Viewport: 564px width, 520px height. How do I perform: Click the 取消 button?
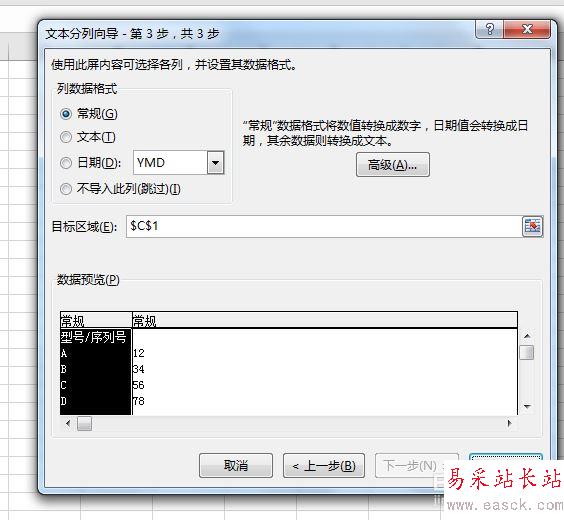236,466
